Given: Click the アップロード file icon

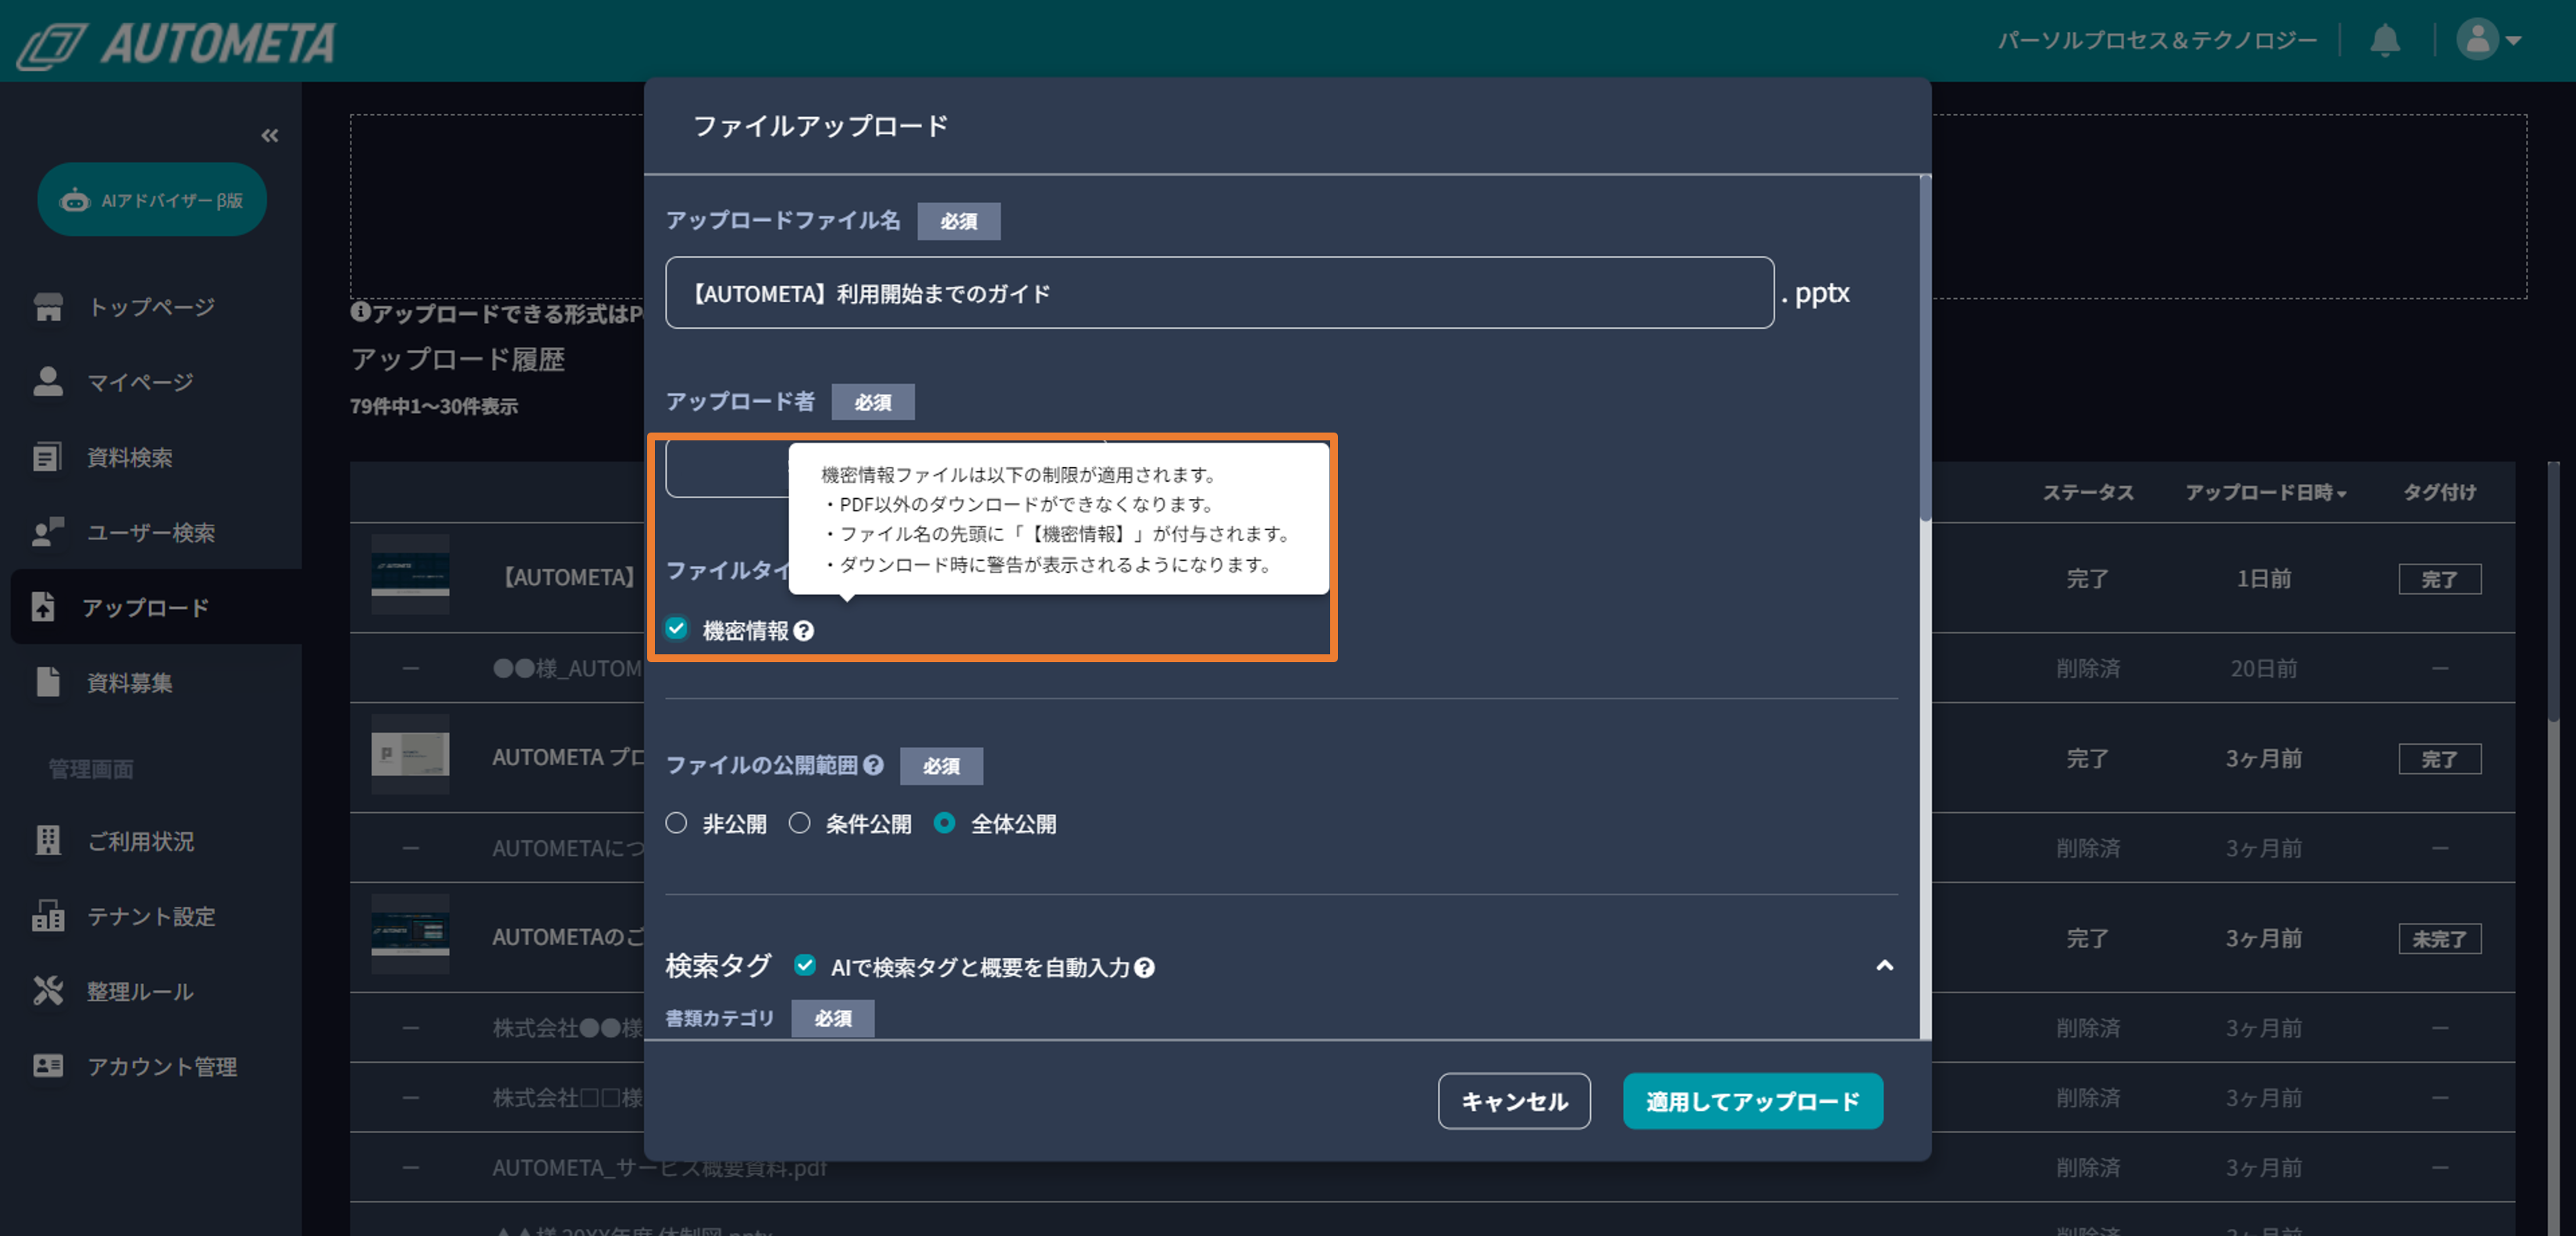Looking at the screenshot, I should (x=43, y=606).
